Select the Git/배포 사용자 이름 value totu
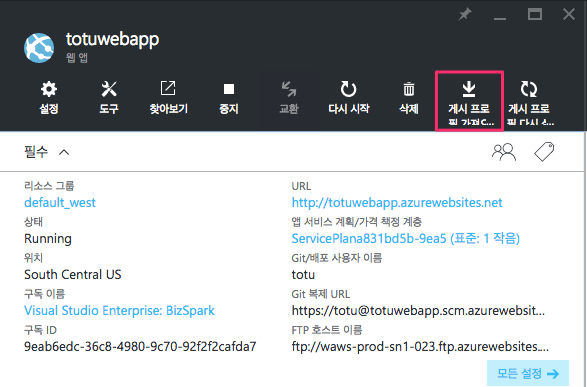The height and width of the screenshot is (387, 587). [303, 275]
